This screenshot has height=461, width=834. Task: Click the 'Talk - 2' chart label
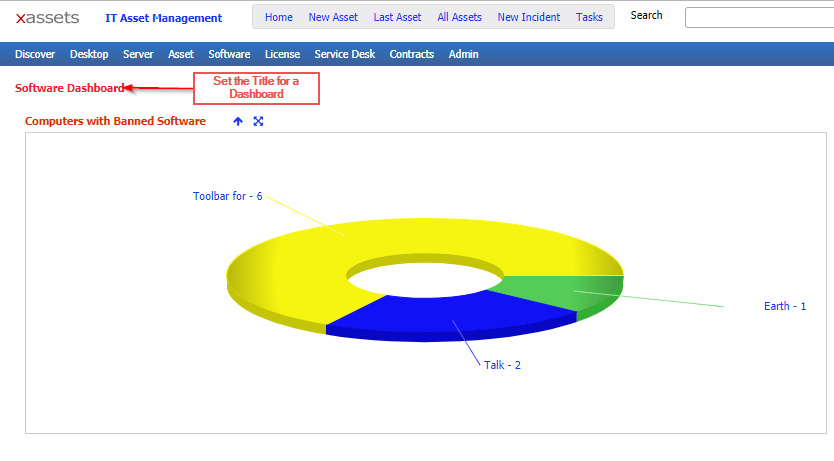(x=502, y=365)
